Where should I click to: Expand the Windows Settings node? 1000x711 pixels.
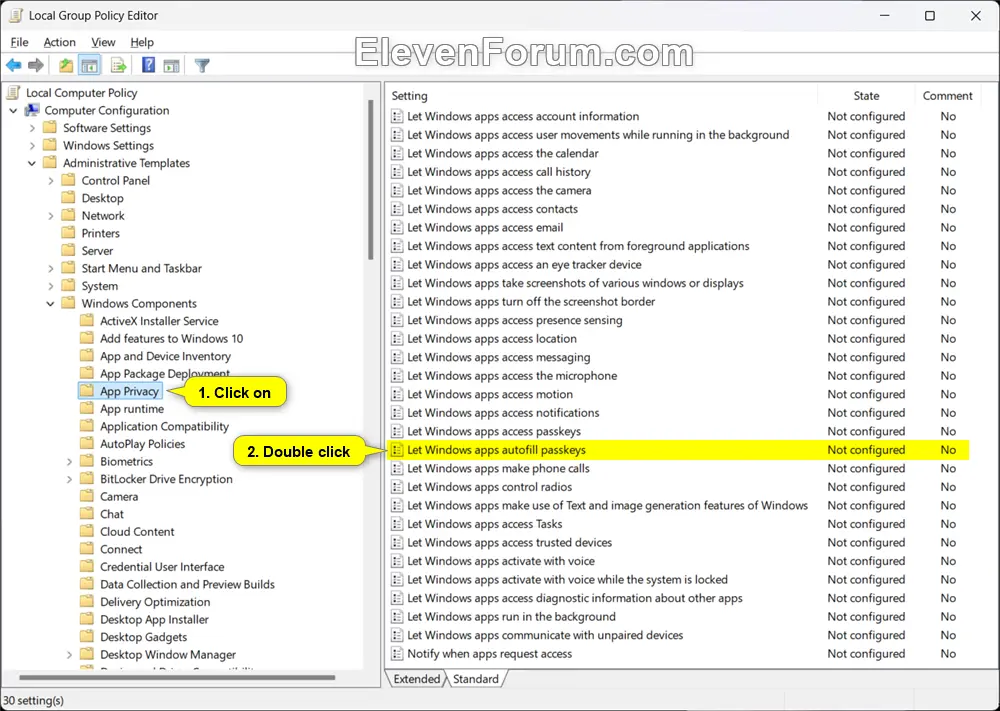point(32,145)
